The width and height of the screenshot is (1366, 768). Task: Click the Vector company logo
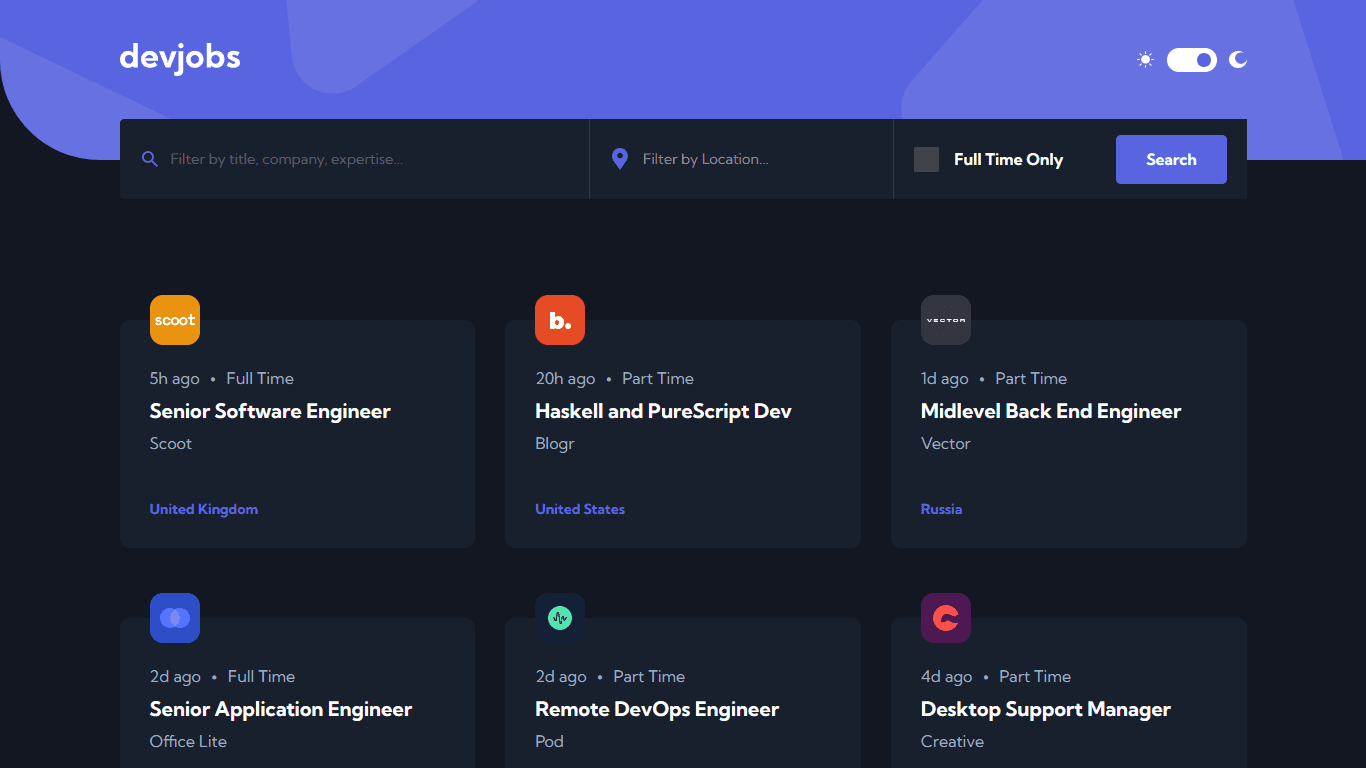(x=945, y=320)
